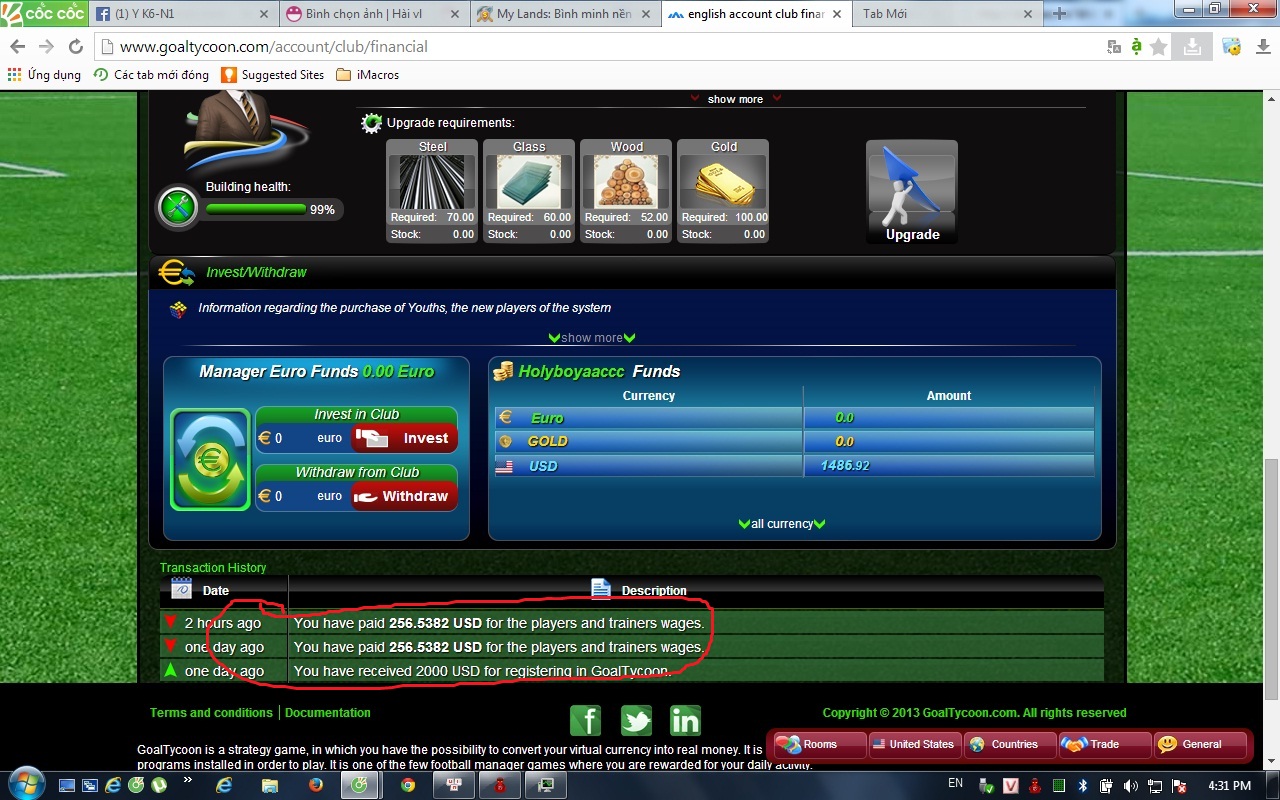
Task: Switch to the 'Bình chọn ảnh | Hài vl' tab
Action: pos(374,14)
